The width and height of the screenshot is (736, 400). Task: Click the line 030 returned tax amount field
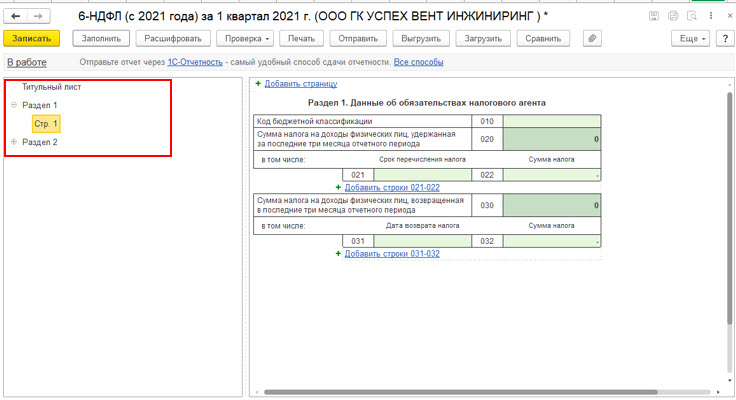[552, 205]
